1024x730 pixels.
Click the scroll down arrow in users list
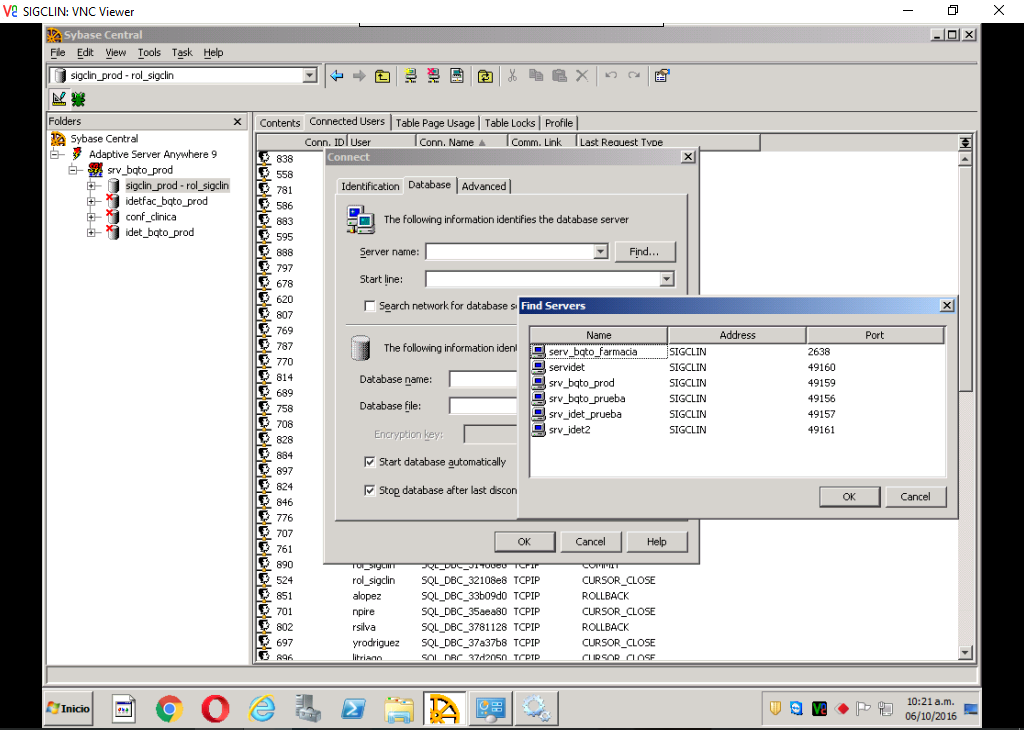[965, 652]
